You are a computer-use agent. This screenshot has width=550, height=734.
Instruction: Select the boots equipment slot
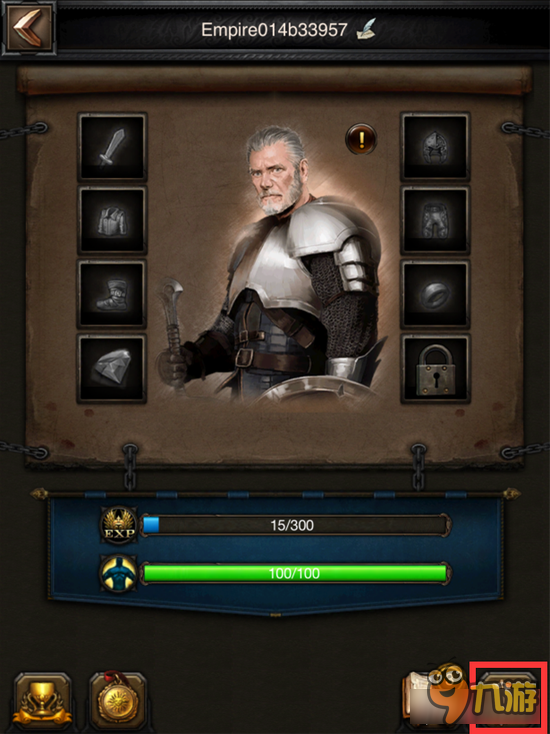112,294
